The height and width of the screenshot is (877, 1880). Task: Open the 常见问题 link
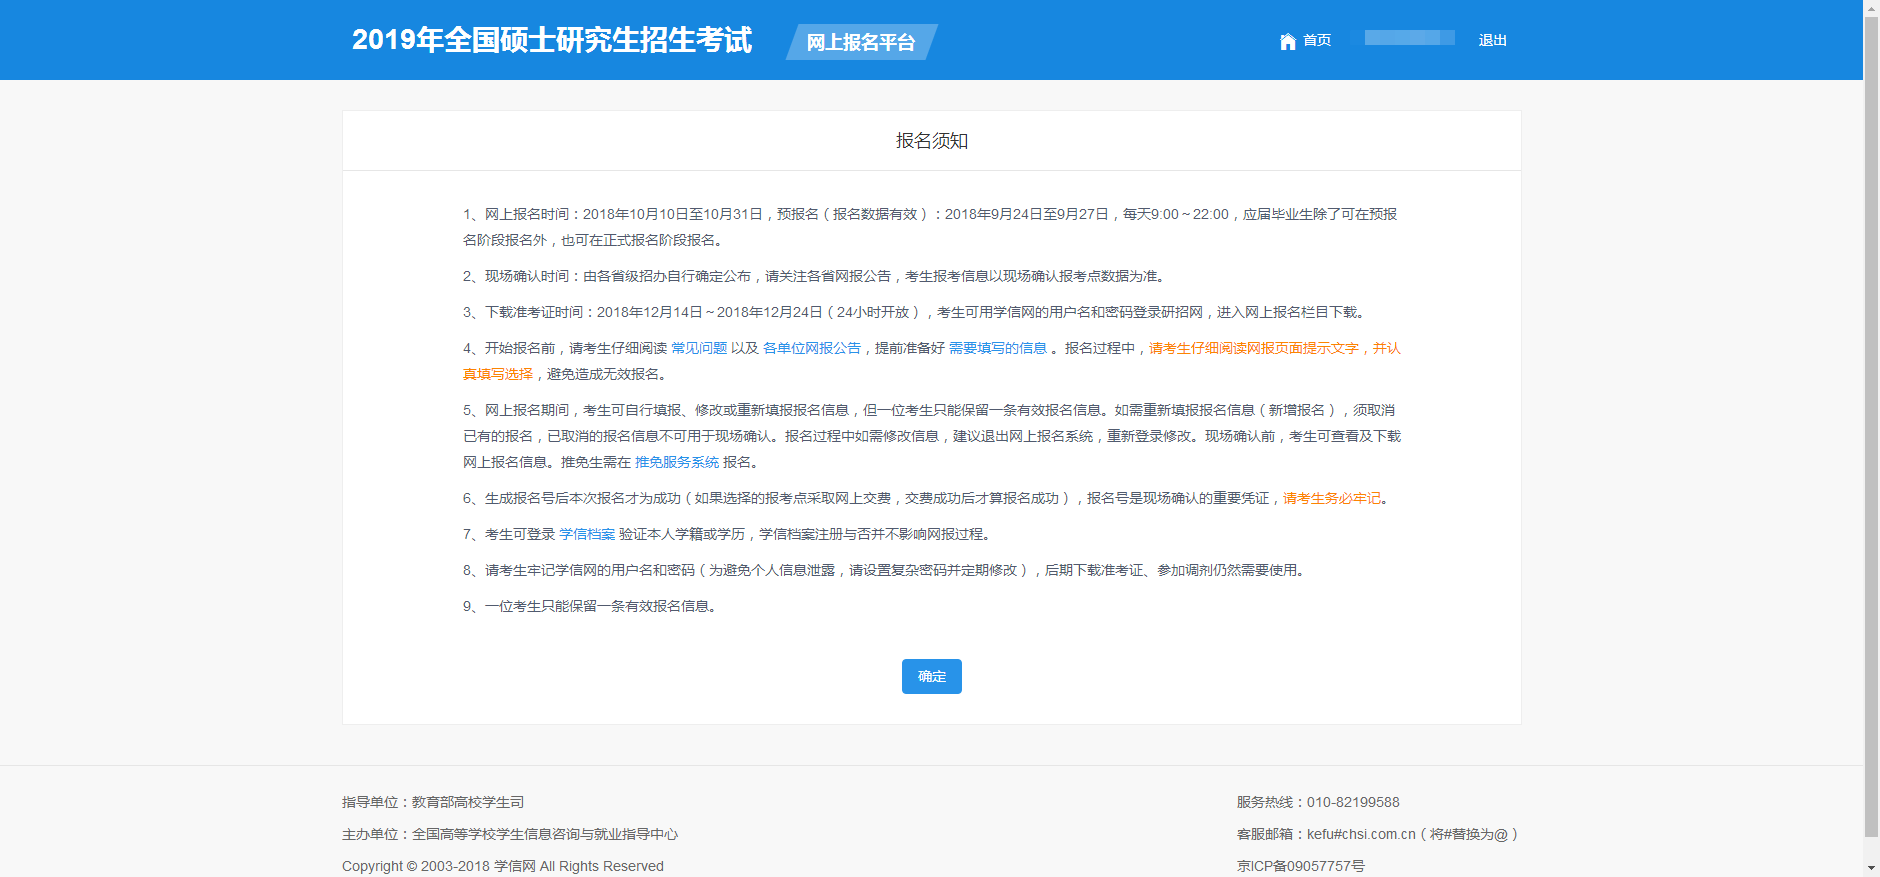point(698,348)
